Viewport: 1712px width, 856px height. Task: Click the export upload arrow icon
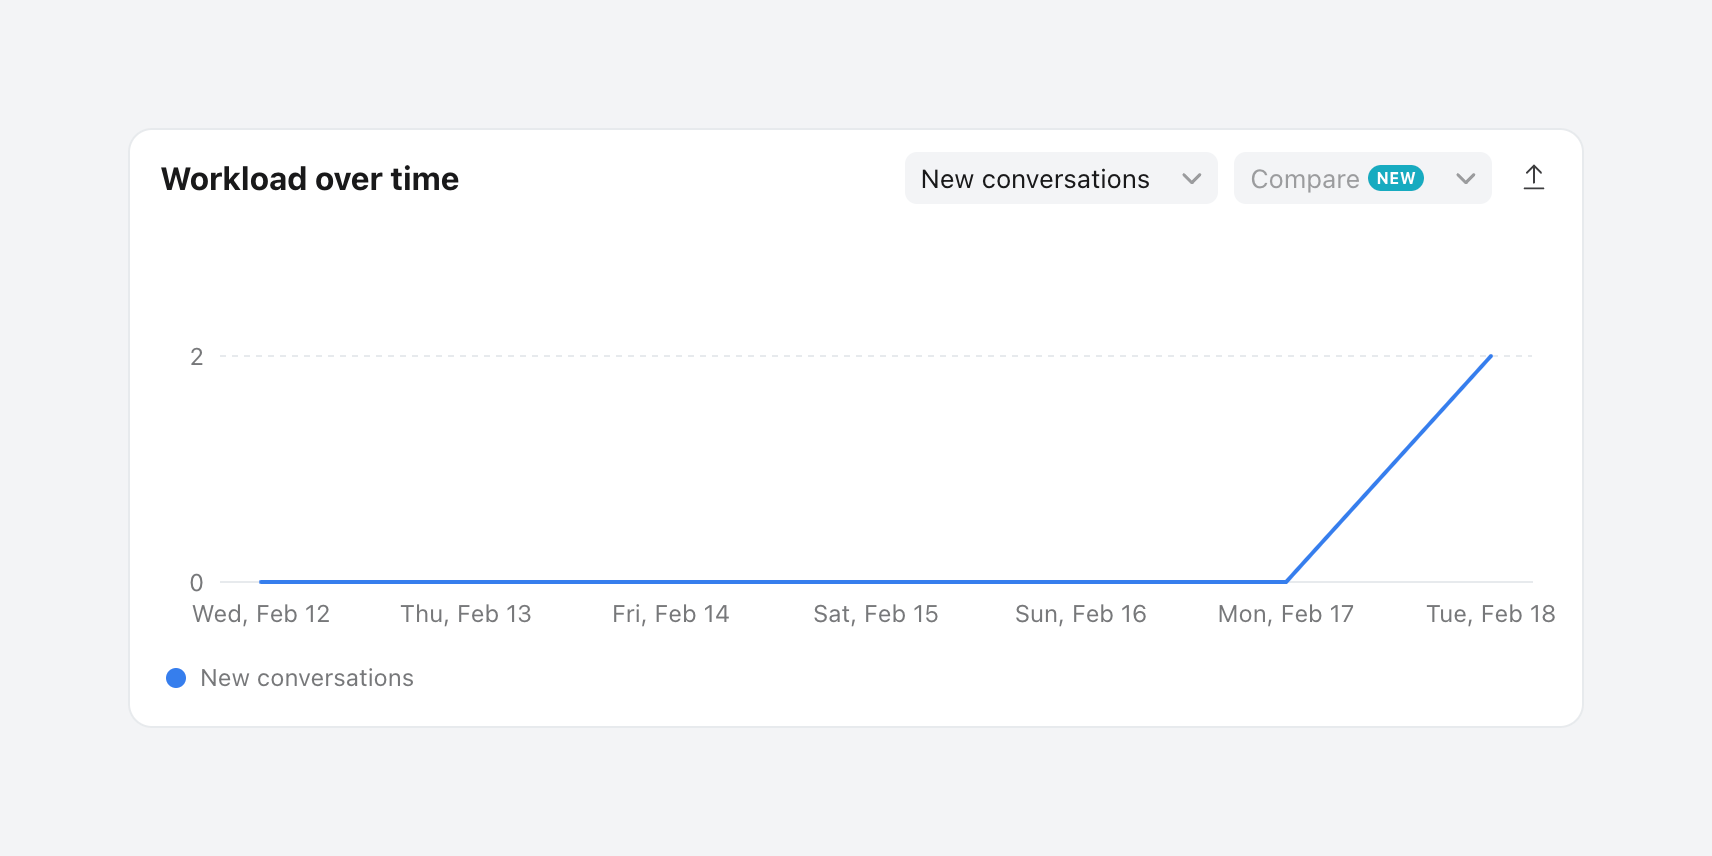point(1533,178)
